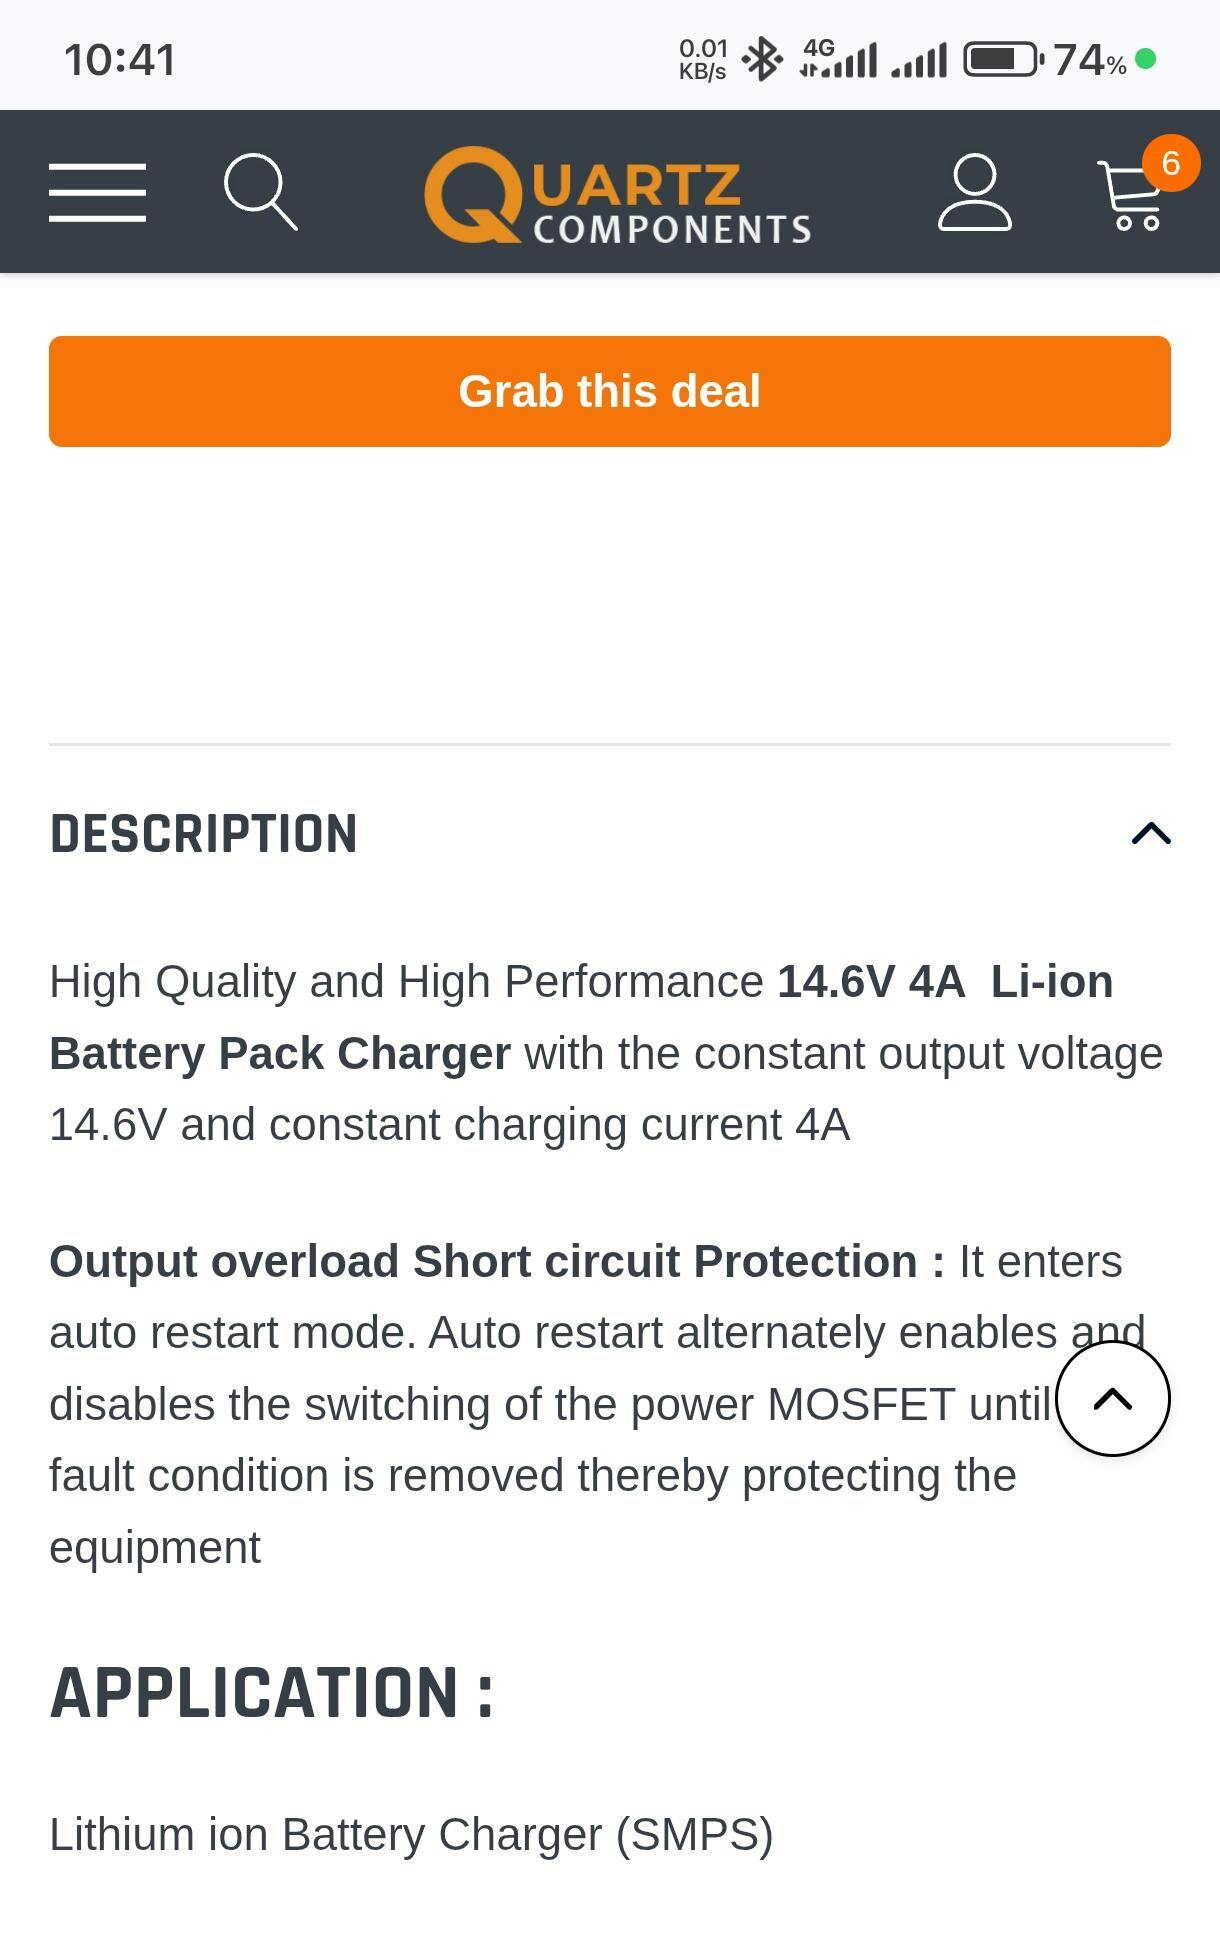Tap the DESCRIPTION section header
Screen dimensions: 1220x1938
click(203, 834)
